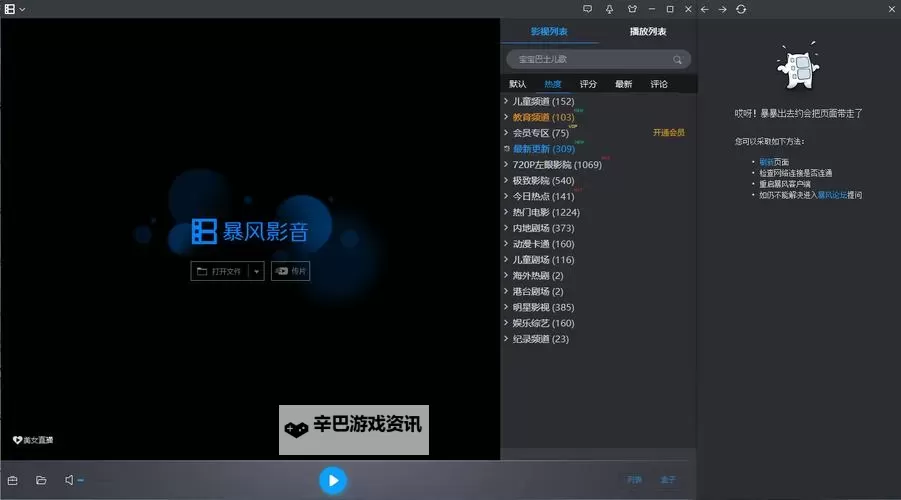Expand the 儿童频道 chevron

(506, 101)
